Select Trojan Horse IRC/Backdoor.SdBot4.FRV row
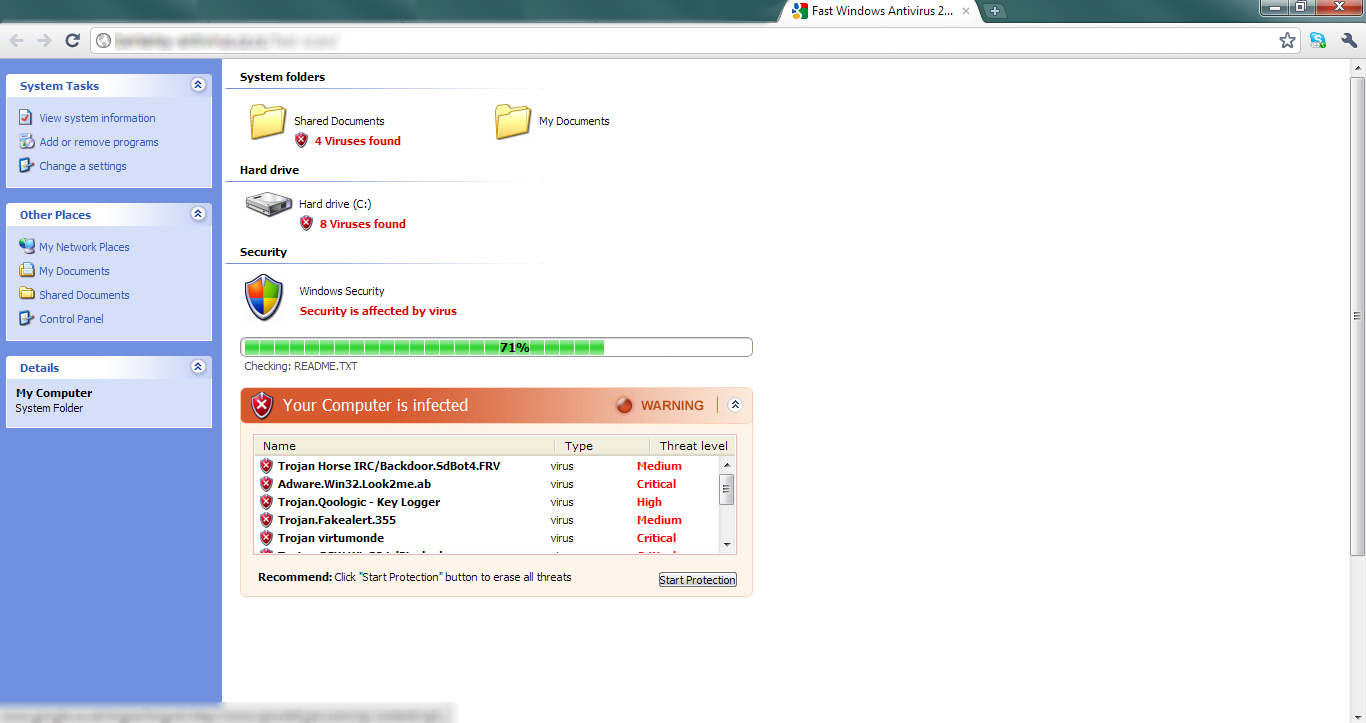This screenshot has width=1366, height=723. tap(488, 466)
